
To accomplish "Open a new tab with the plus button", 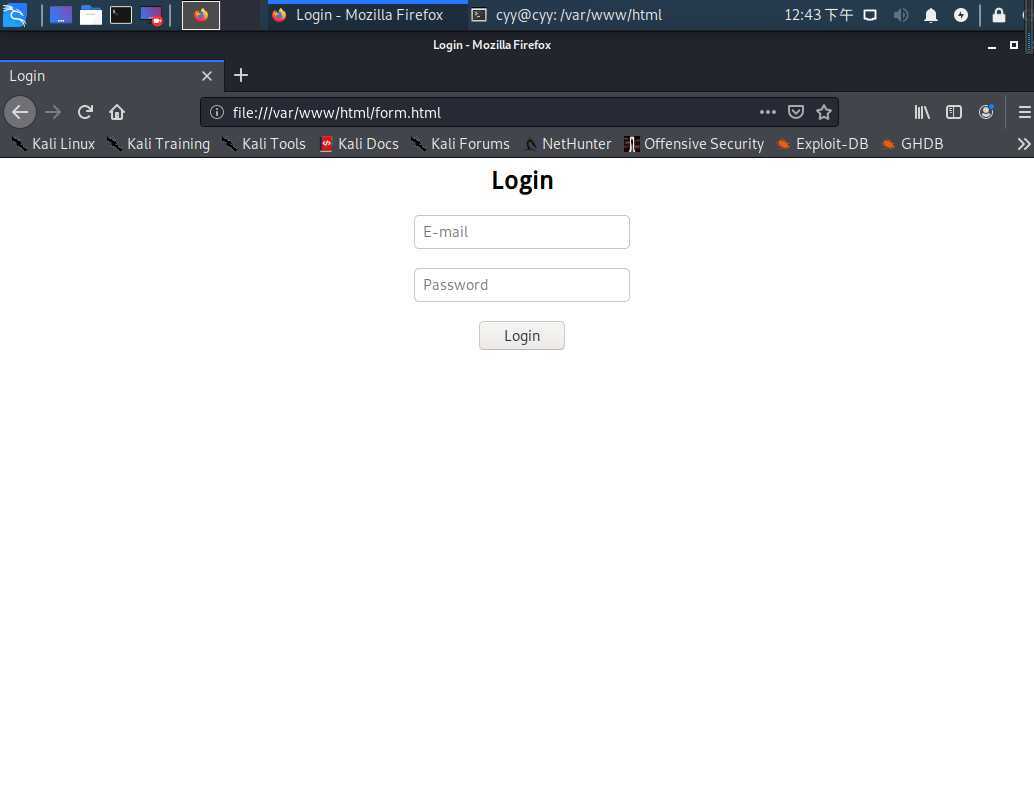I will [241, 75].
